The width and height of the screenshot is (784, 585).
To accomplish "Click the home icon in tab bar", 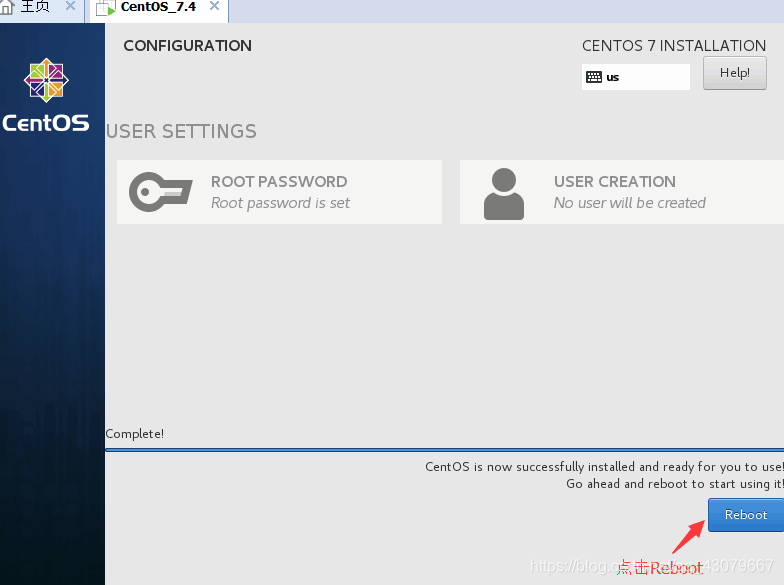I will pyautogui.click(x=6, y=7).
